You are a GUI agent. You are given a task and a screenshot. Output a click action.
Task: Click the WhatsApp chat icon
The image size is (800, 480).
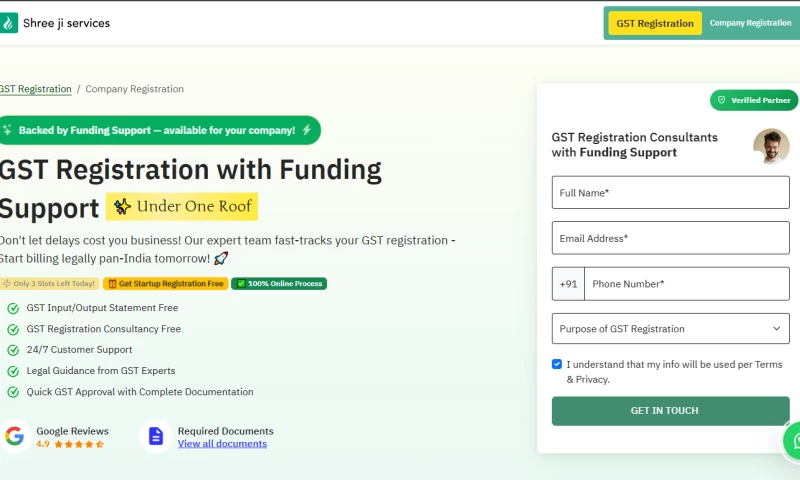click(794, 439)
